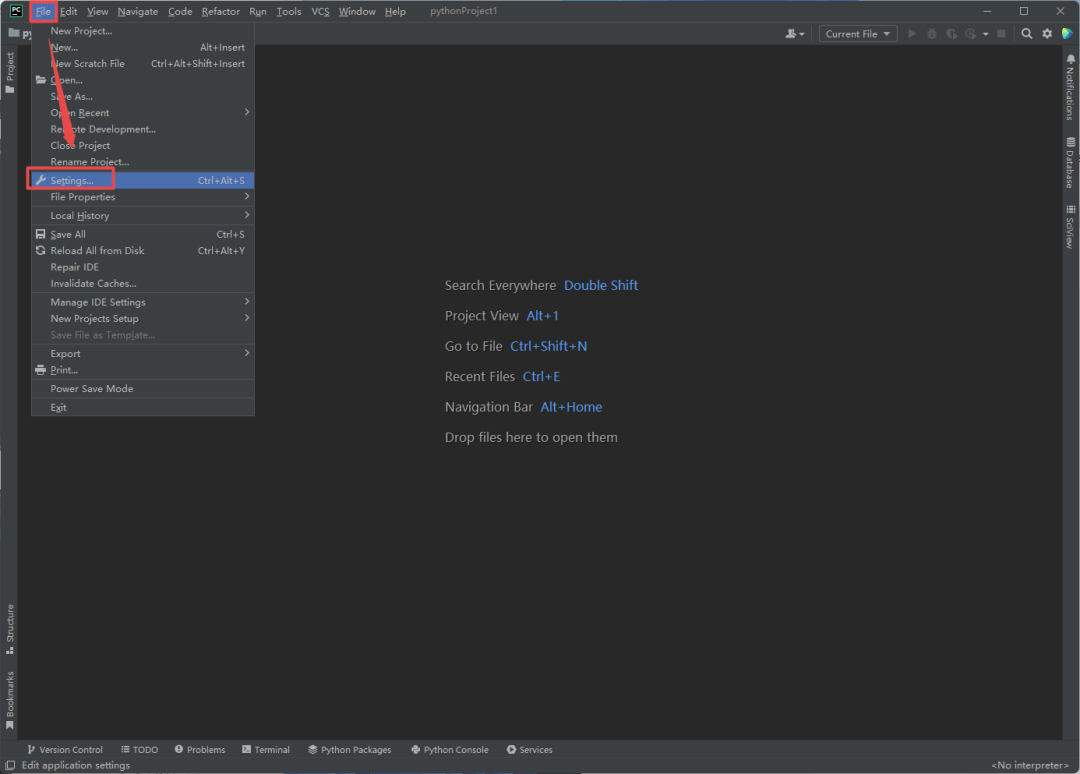Open the Terminal tab at bottom
The image size is (1080, 774).
(266, 750)
